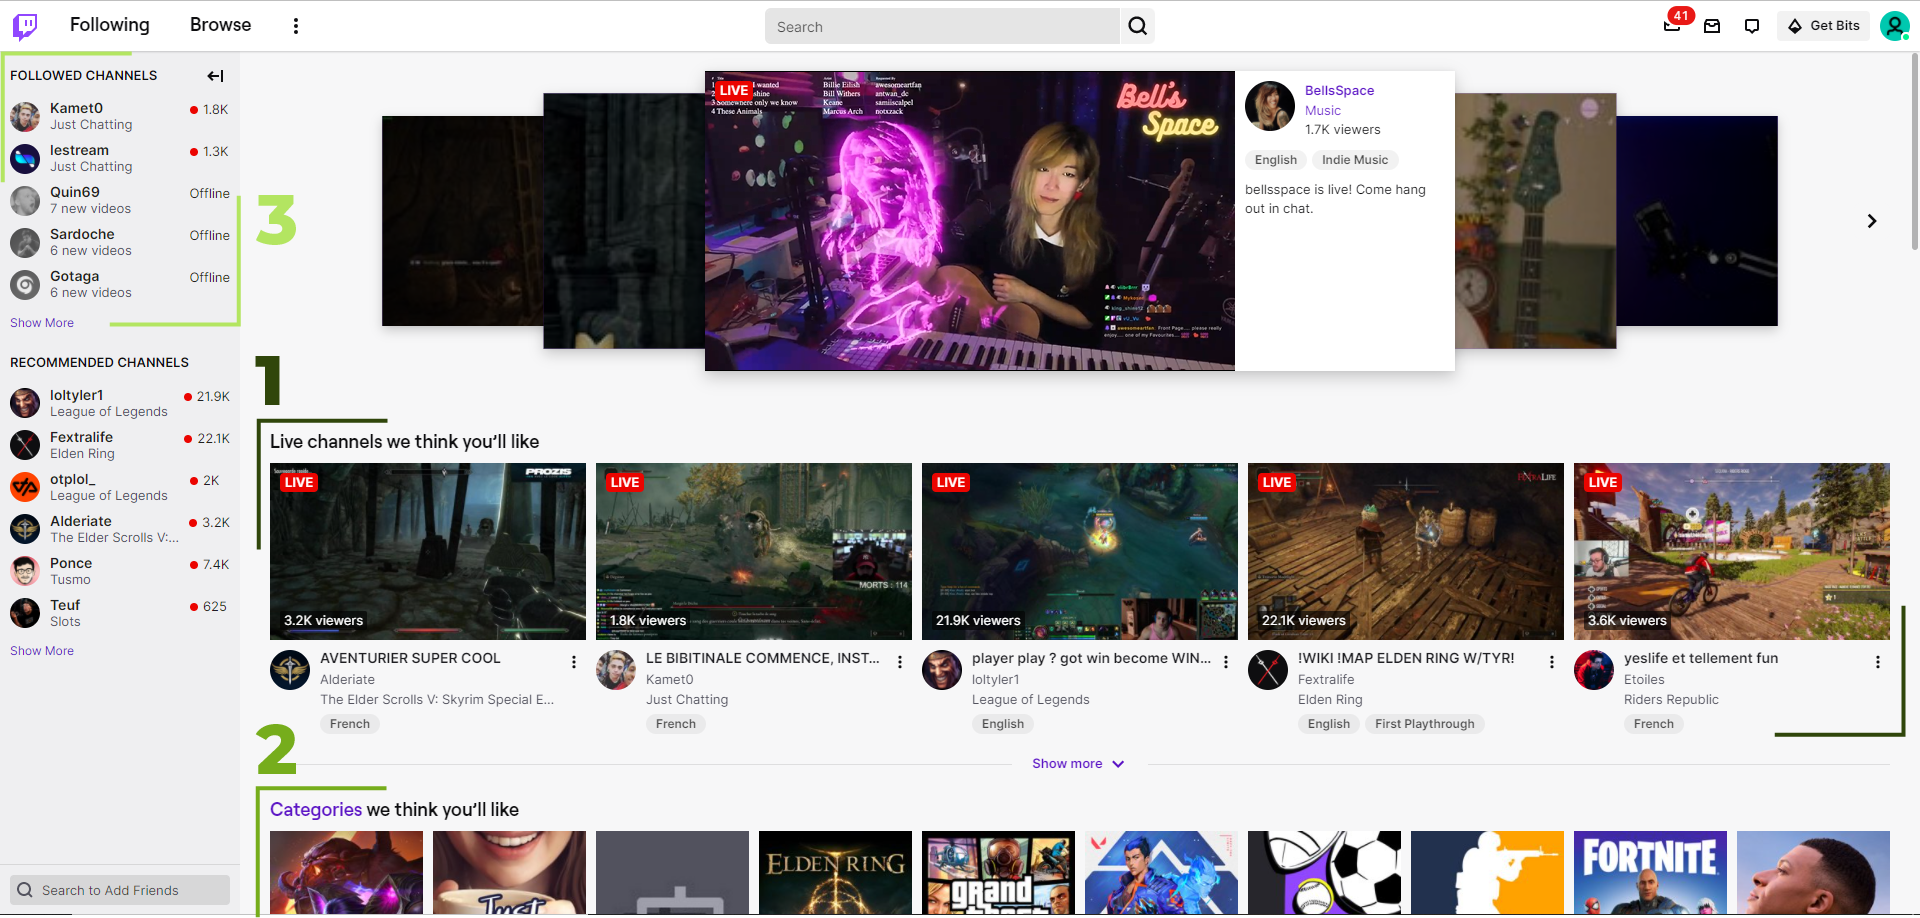Open the user profile avatar menu
The width and height of the screenshot is (1920, 918).
coord(1894,26)
